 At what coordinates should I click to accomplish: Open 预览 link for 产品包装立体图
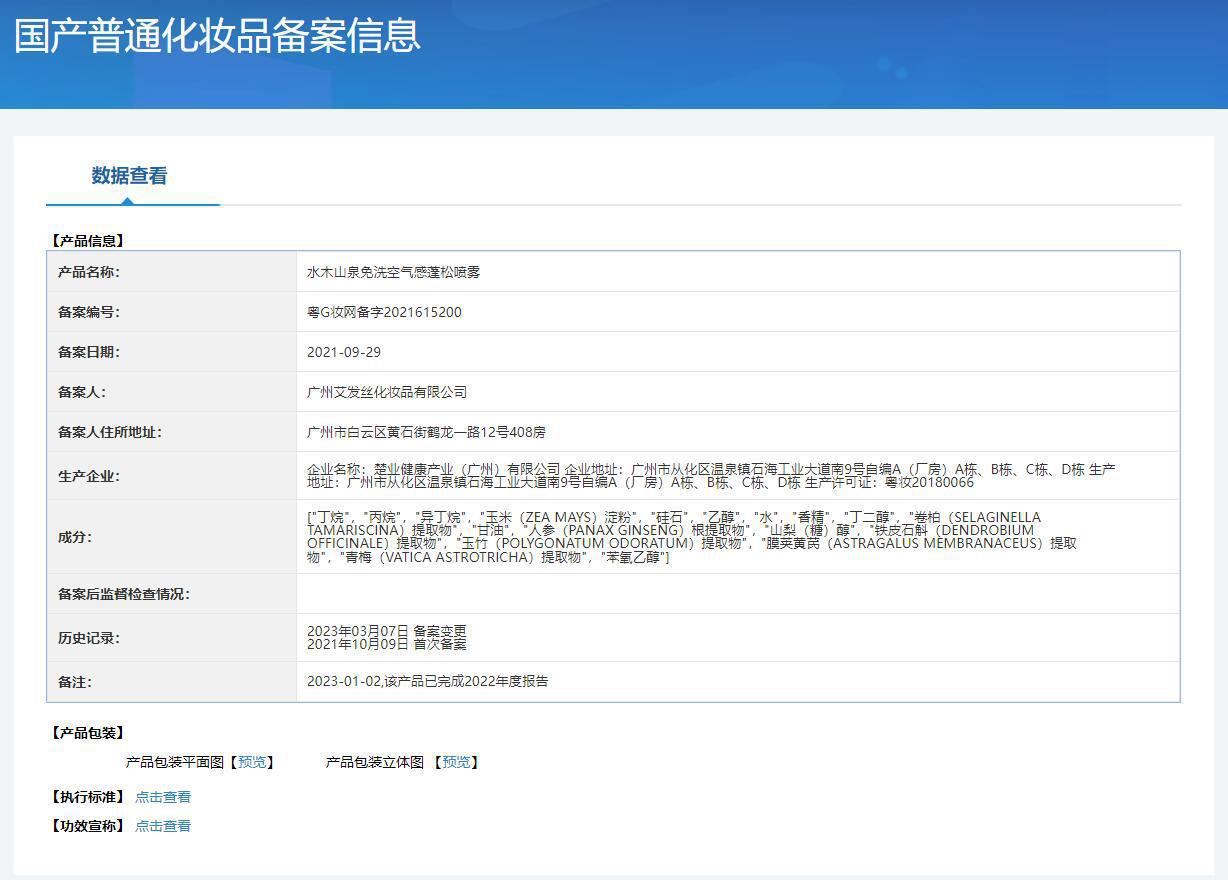456,762
